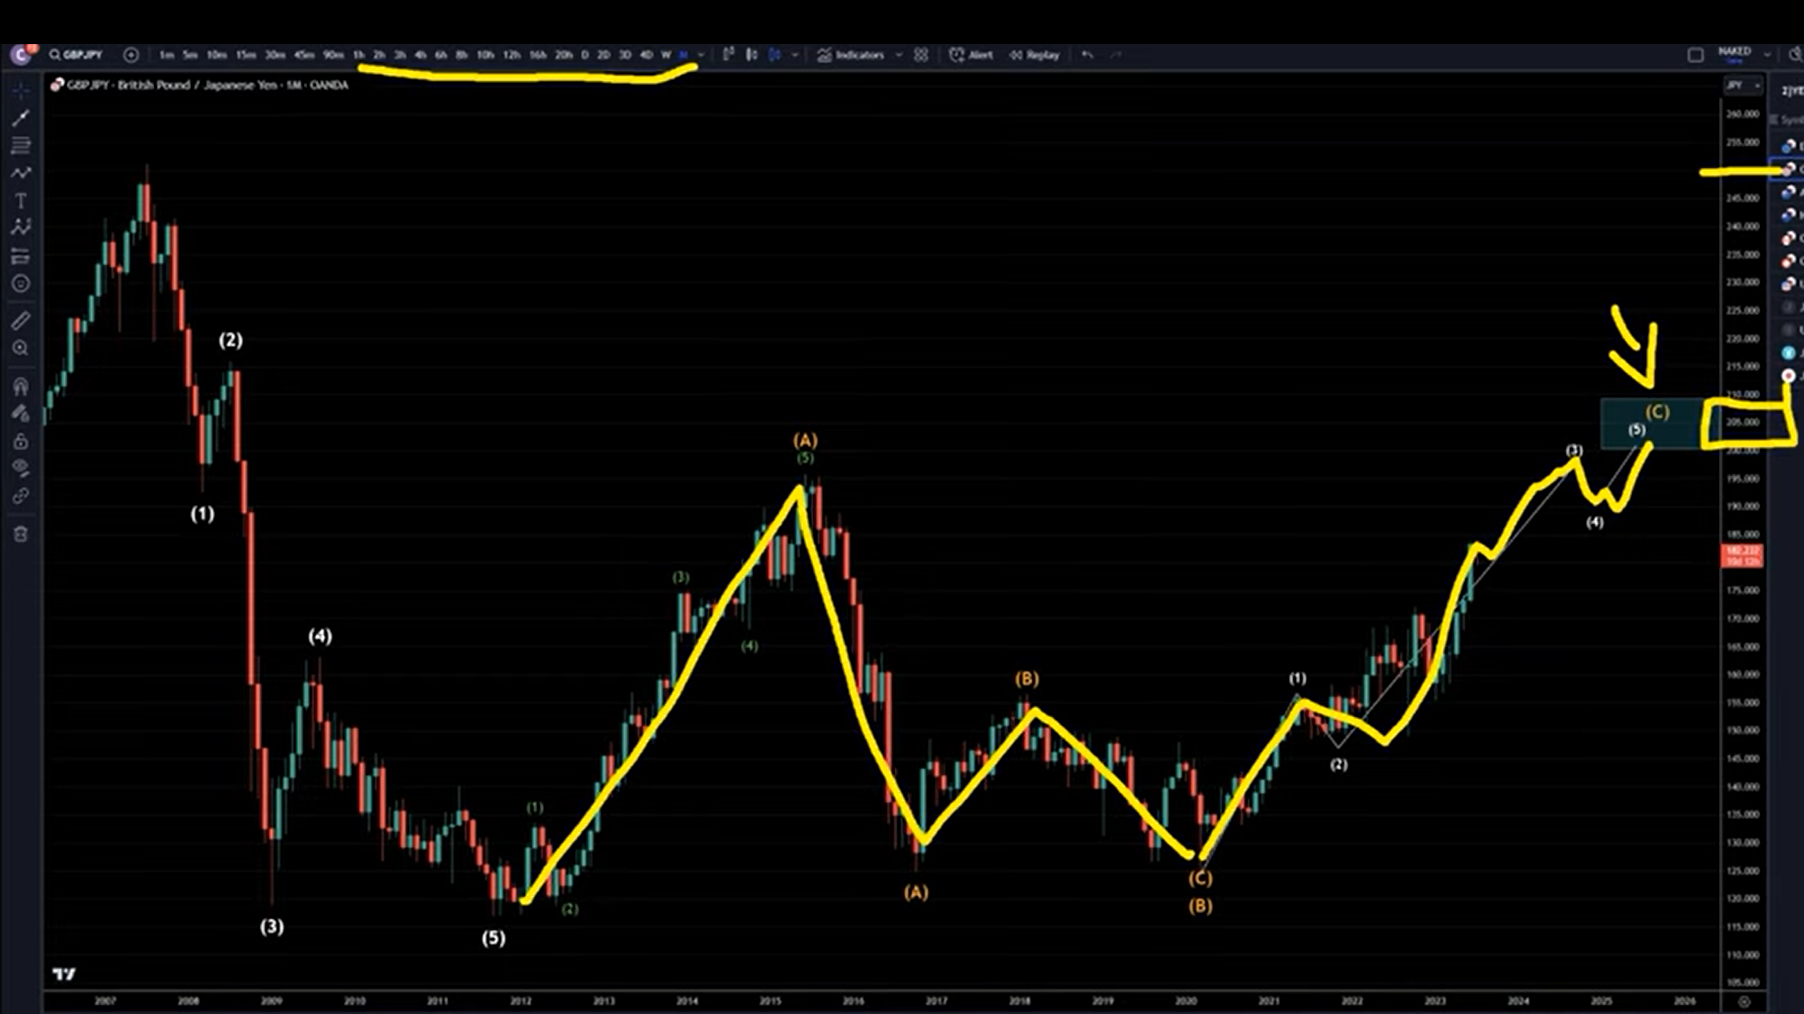Image resolution: width=1804 pixels, height=1014 pixels.
Task: Create an Alert
Action: point(971,55)
